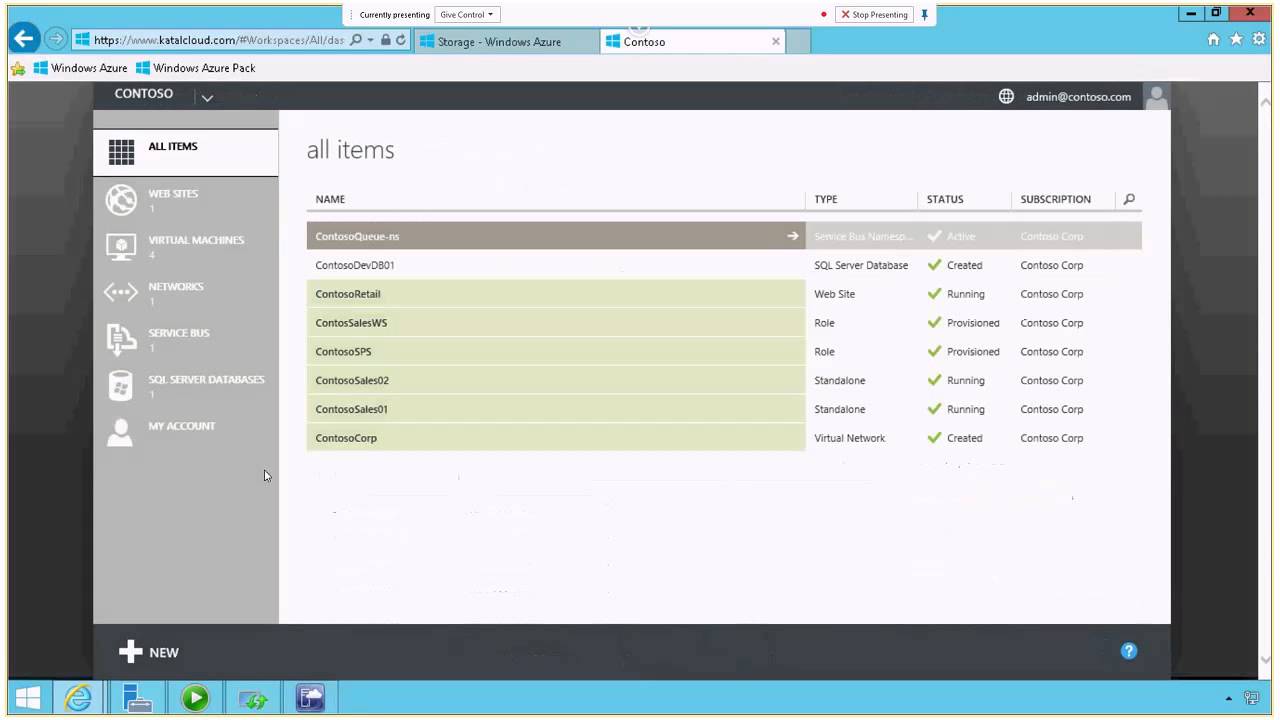Open Server Manager taskbar icon

(x=136, y=698)
